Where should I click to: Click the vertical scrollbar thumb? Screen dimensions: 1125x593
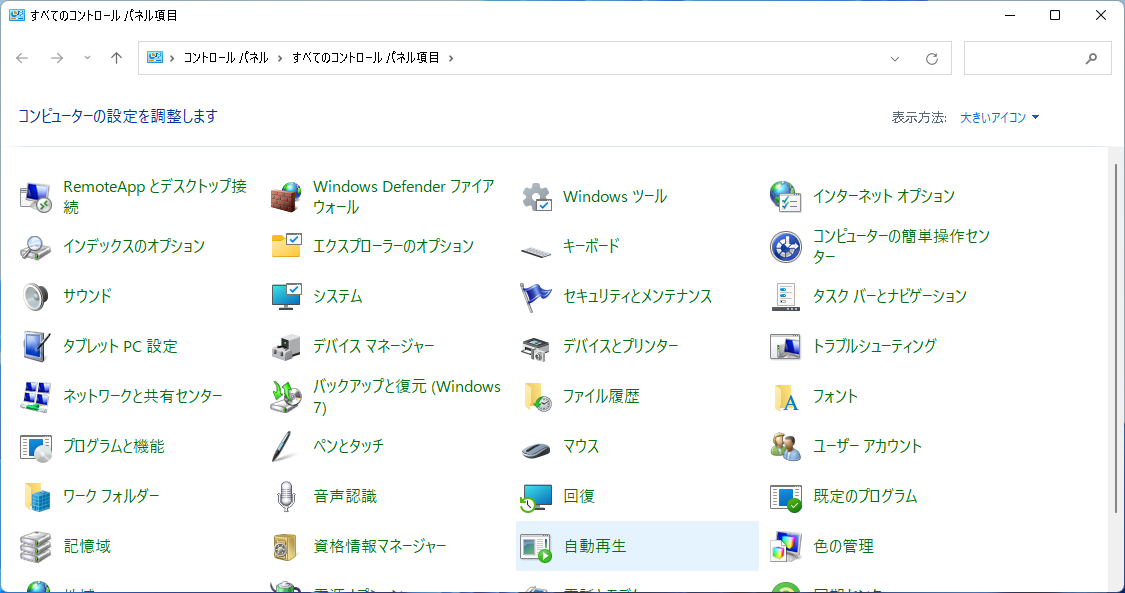point(1117,338)
